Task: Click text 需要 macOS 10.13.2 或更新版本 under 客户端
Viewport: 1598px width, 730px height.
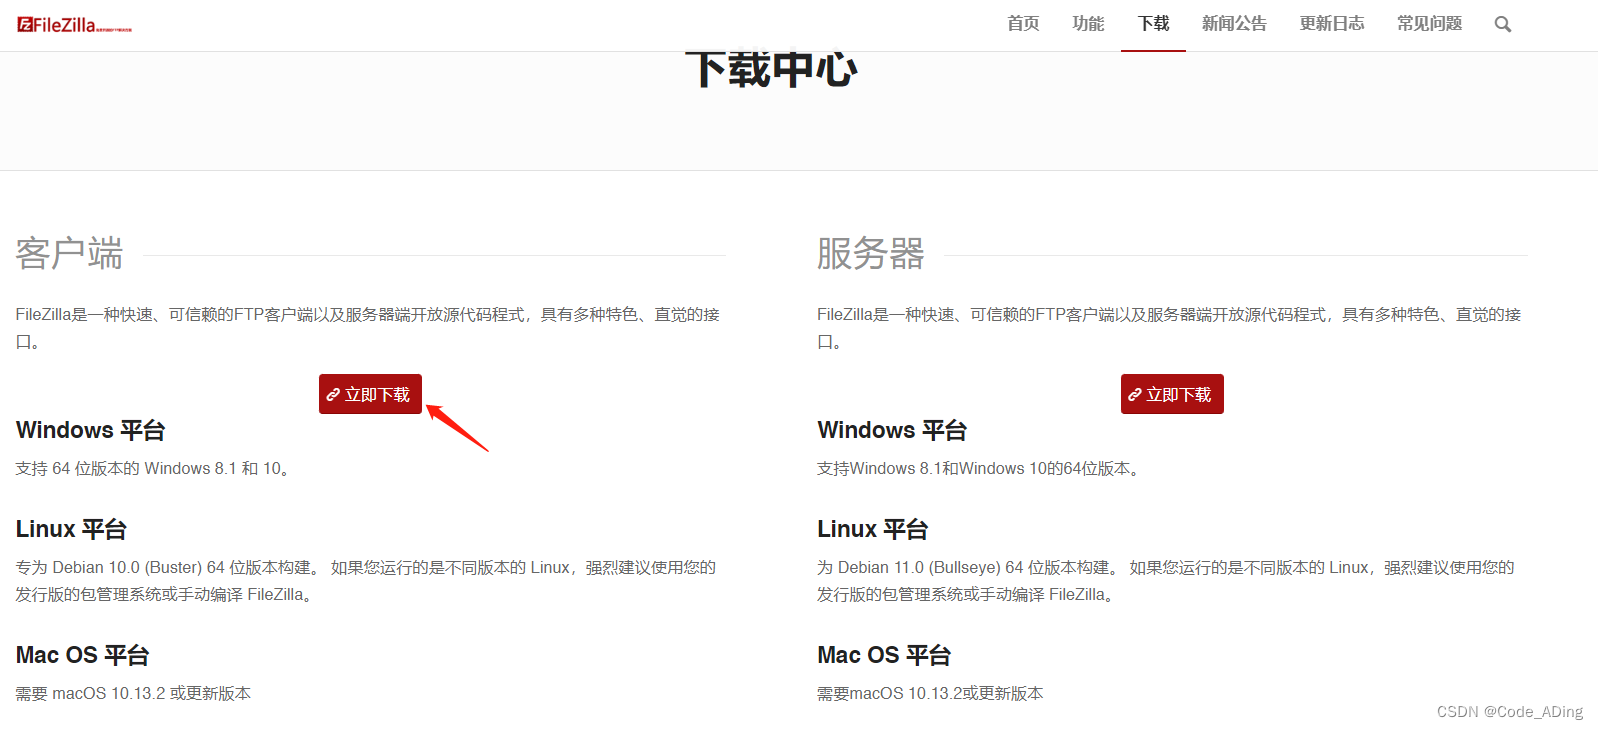Action: pos(133,693)
